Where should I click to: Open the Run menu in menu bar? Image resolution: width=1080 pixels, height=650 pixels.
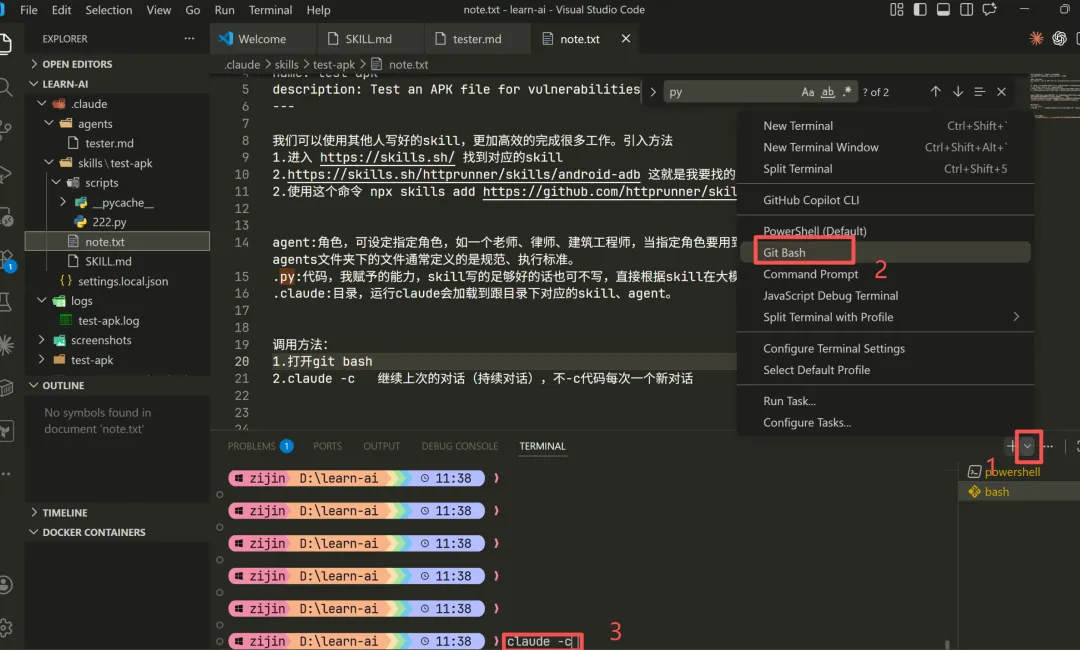(x=224, y=10)
